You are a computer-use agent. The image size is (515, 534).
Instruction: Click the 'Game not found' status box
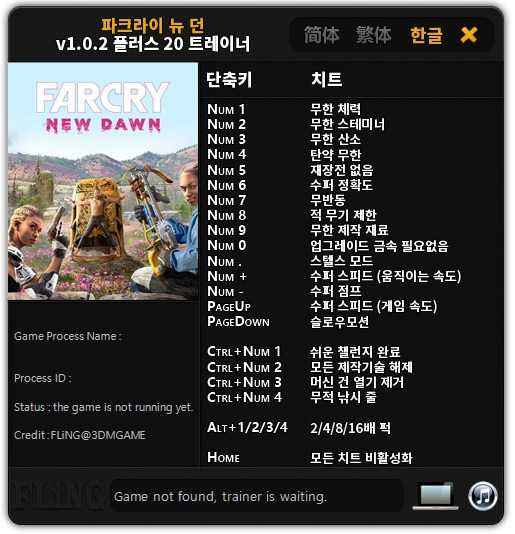pyautogui.click(x=258, y=498)
